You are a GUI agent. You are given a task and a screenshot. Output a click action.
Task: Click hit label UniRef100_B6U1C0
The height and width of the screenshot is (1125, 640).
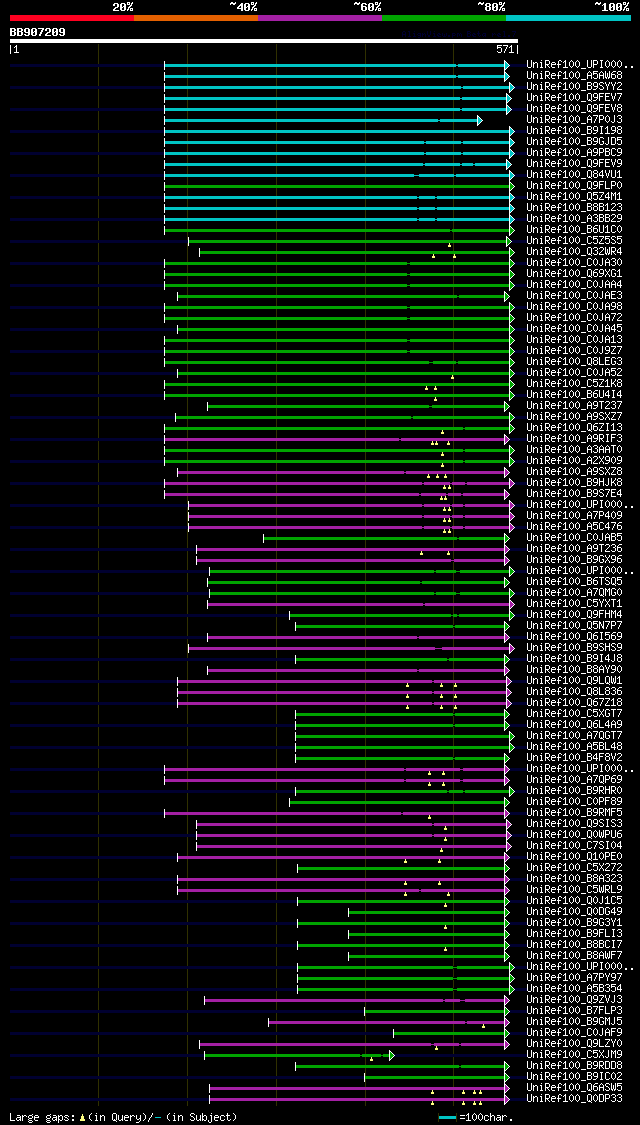pos(575,230)
